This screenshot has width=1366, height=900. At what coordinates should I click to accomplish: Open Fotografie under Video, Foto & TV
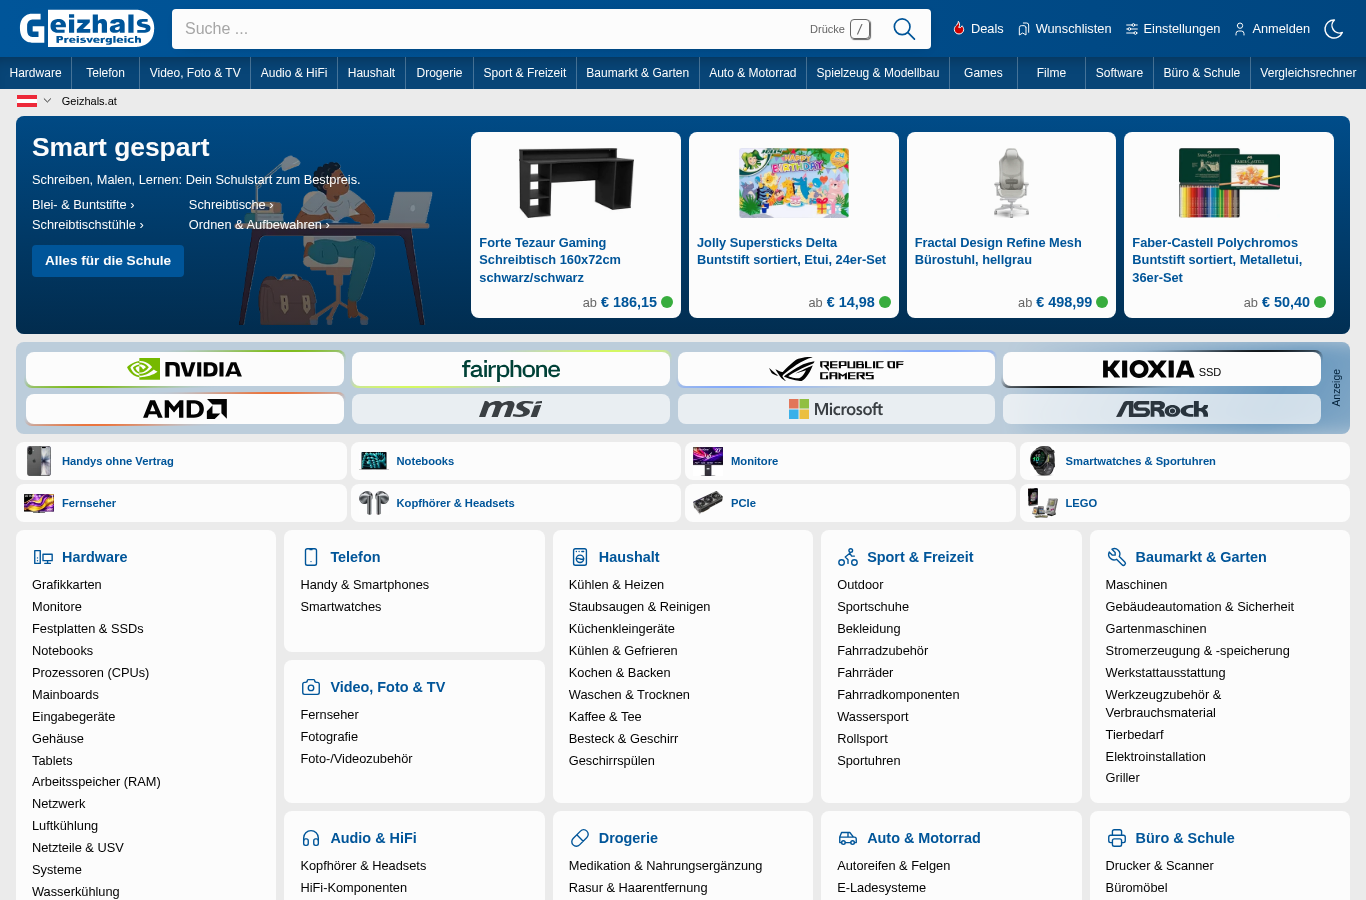tap(329, 737)
